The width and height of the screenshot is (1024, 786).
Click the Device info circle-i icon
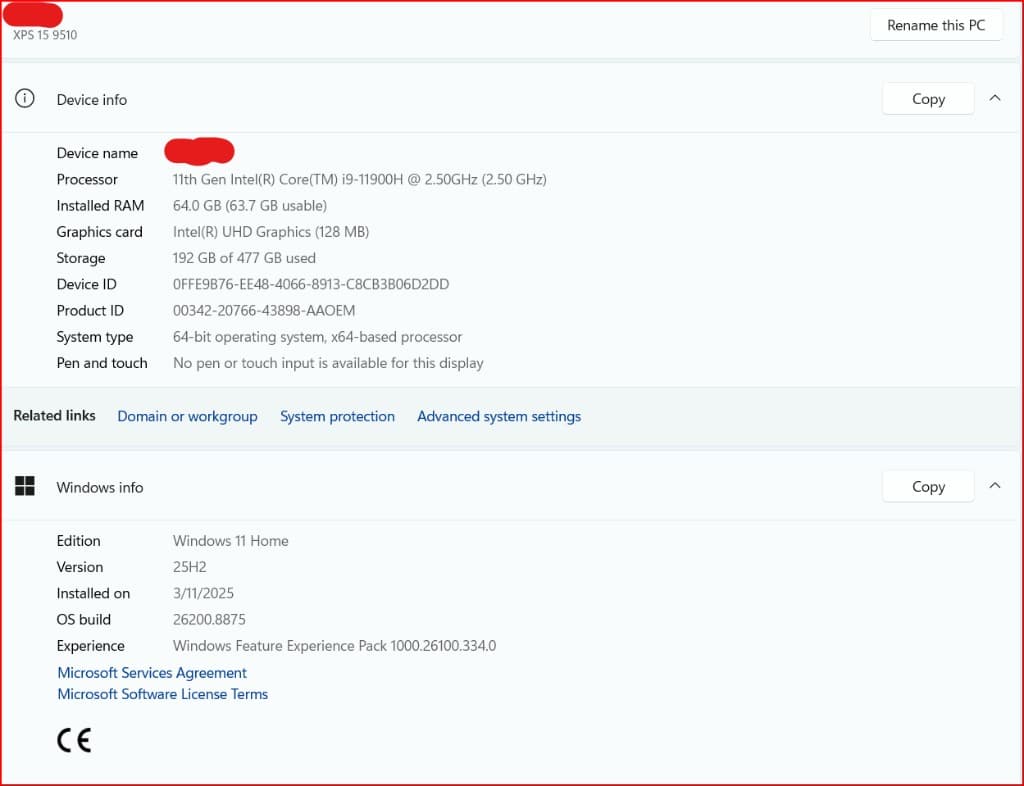click(x=25, y=99)
